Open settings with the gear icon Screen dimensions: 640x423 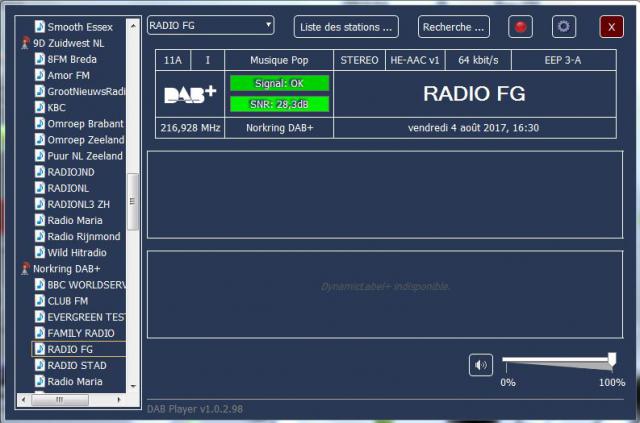[564, 27]
